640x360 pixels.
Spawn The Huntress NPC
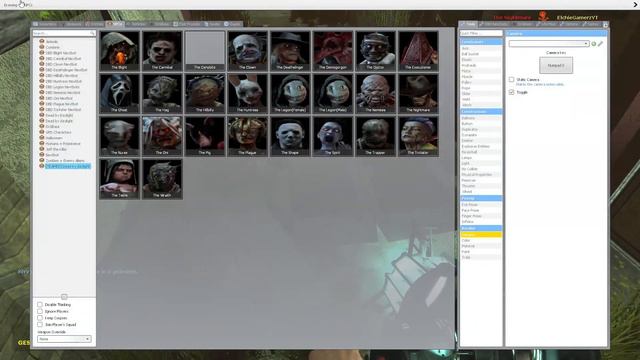coord(247,93)
